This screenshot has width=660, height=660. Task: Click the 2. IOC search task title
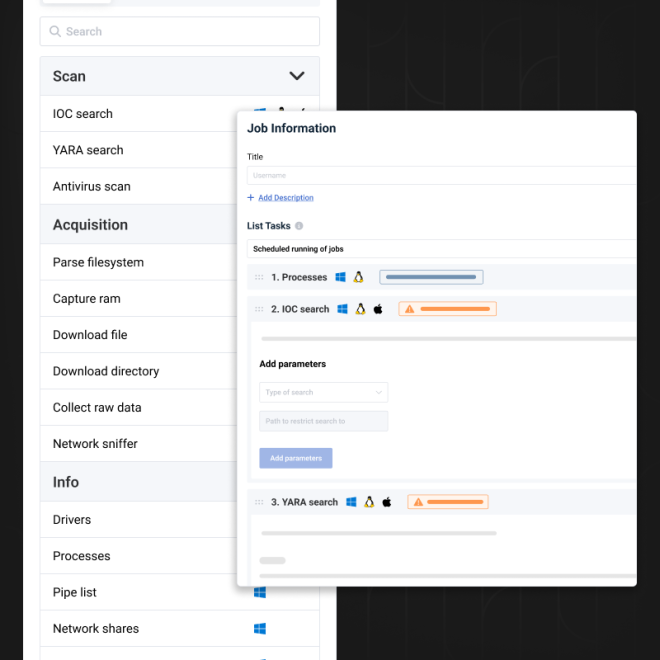click(300, 309)
